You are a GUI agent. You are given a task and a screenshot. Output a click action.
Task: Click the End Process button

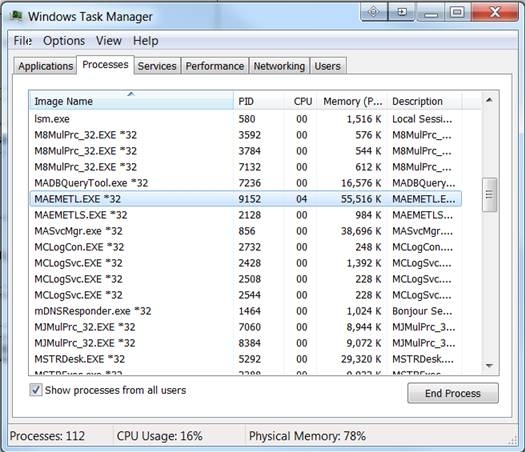tap(453, 393)
